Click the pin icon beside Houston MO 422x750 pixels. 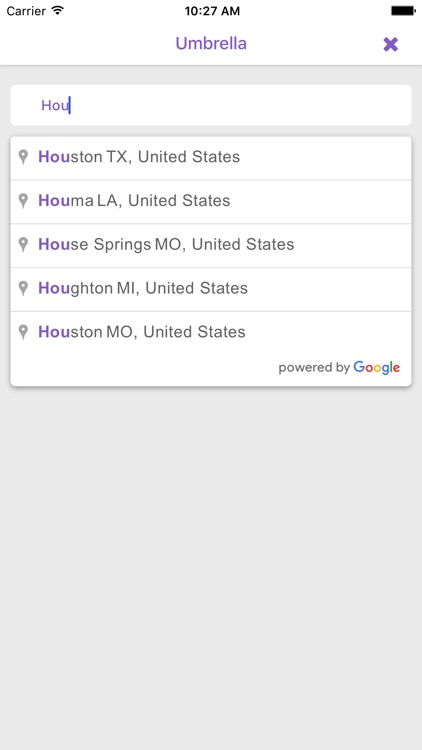tap(23, 332)
